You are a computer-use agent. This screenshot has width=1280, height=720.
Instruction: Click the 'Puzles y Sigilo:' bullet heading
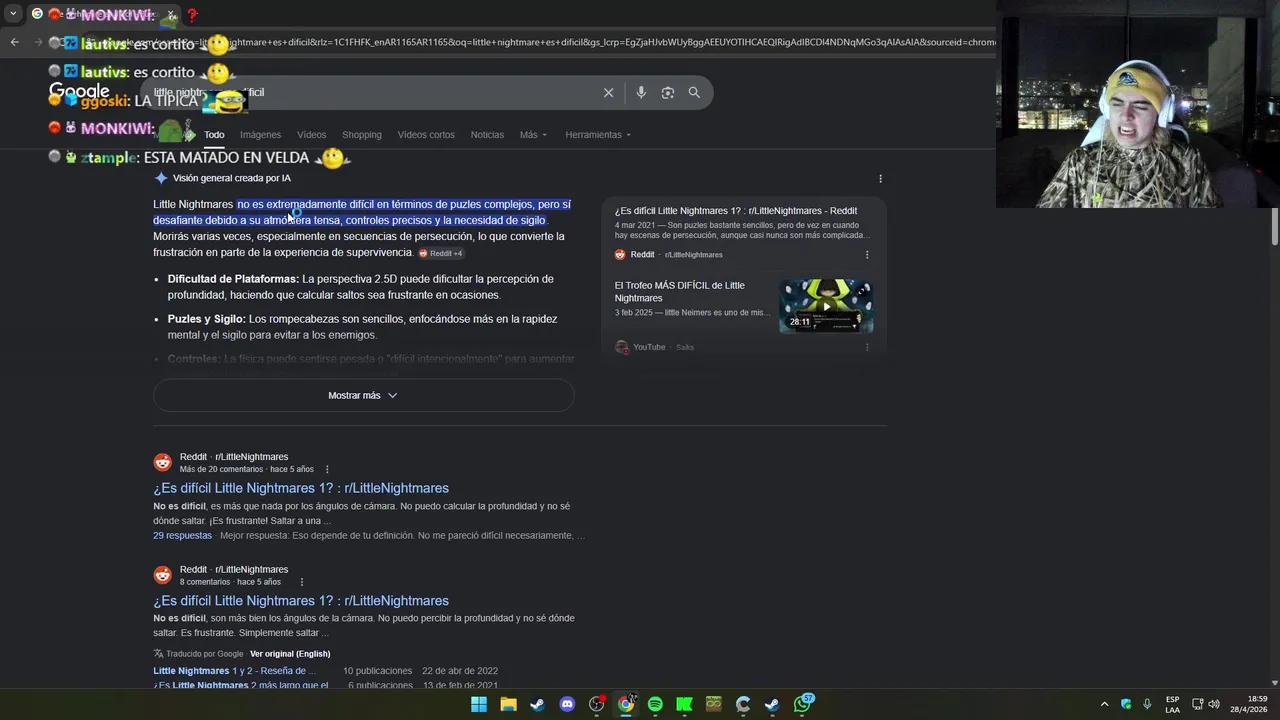(206, 319)
